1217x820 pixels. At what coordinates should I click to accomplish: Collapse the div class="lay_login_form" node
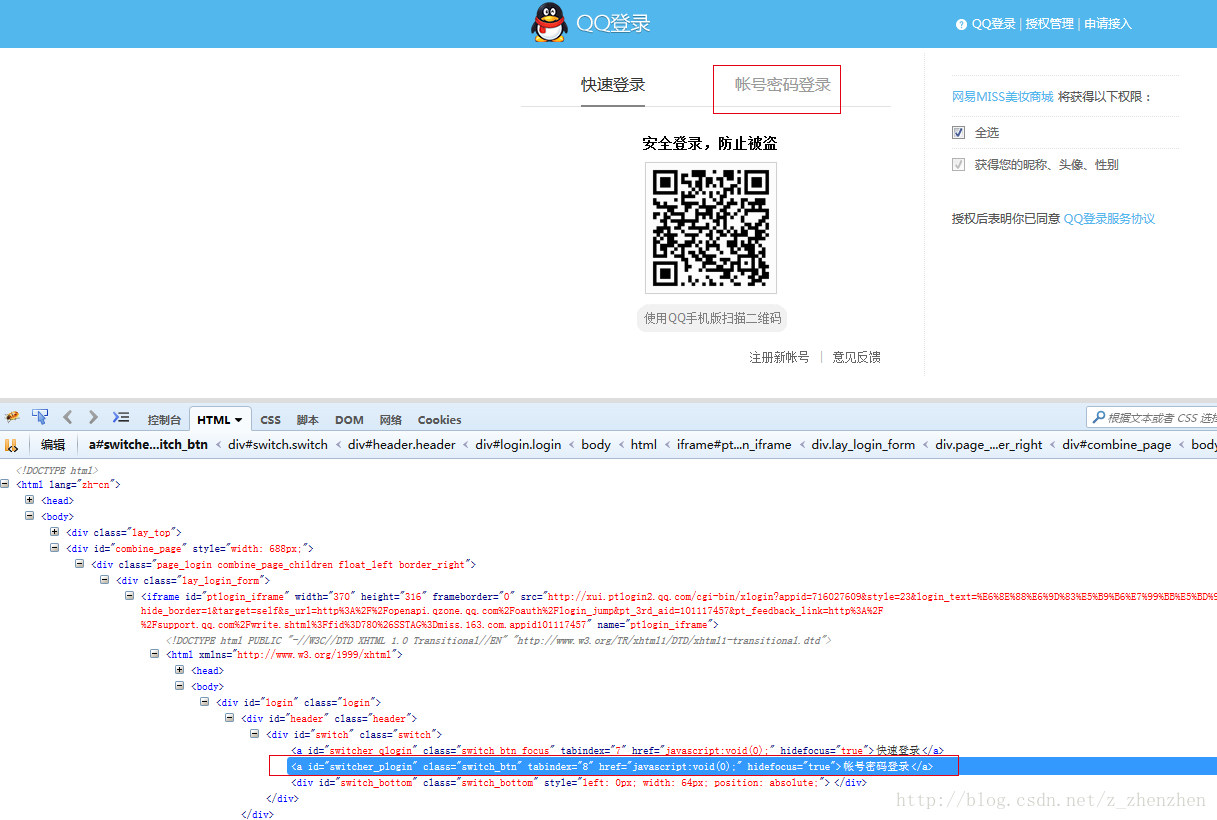coord(105,580)
